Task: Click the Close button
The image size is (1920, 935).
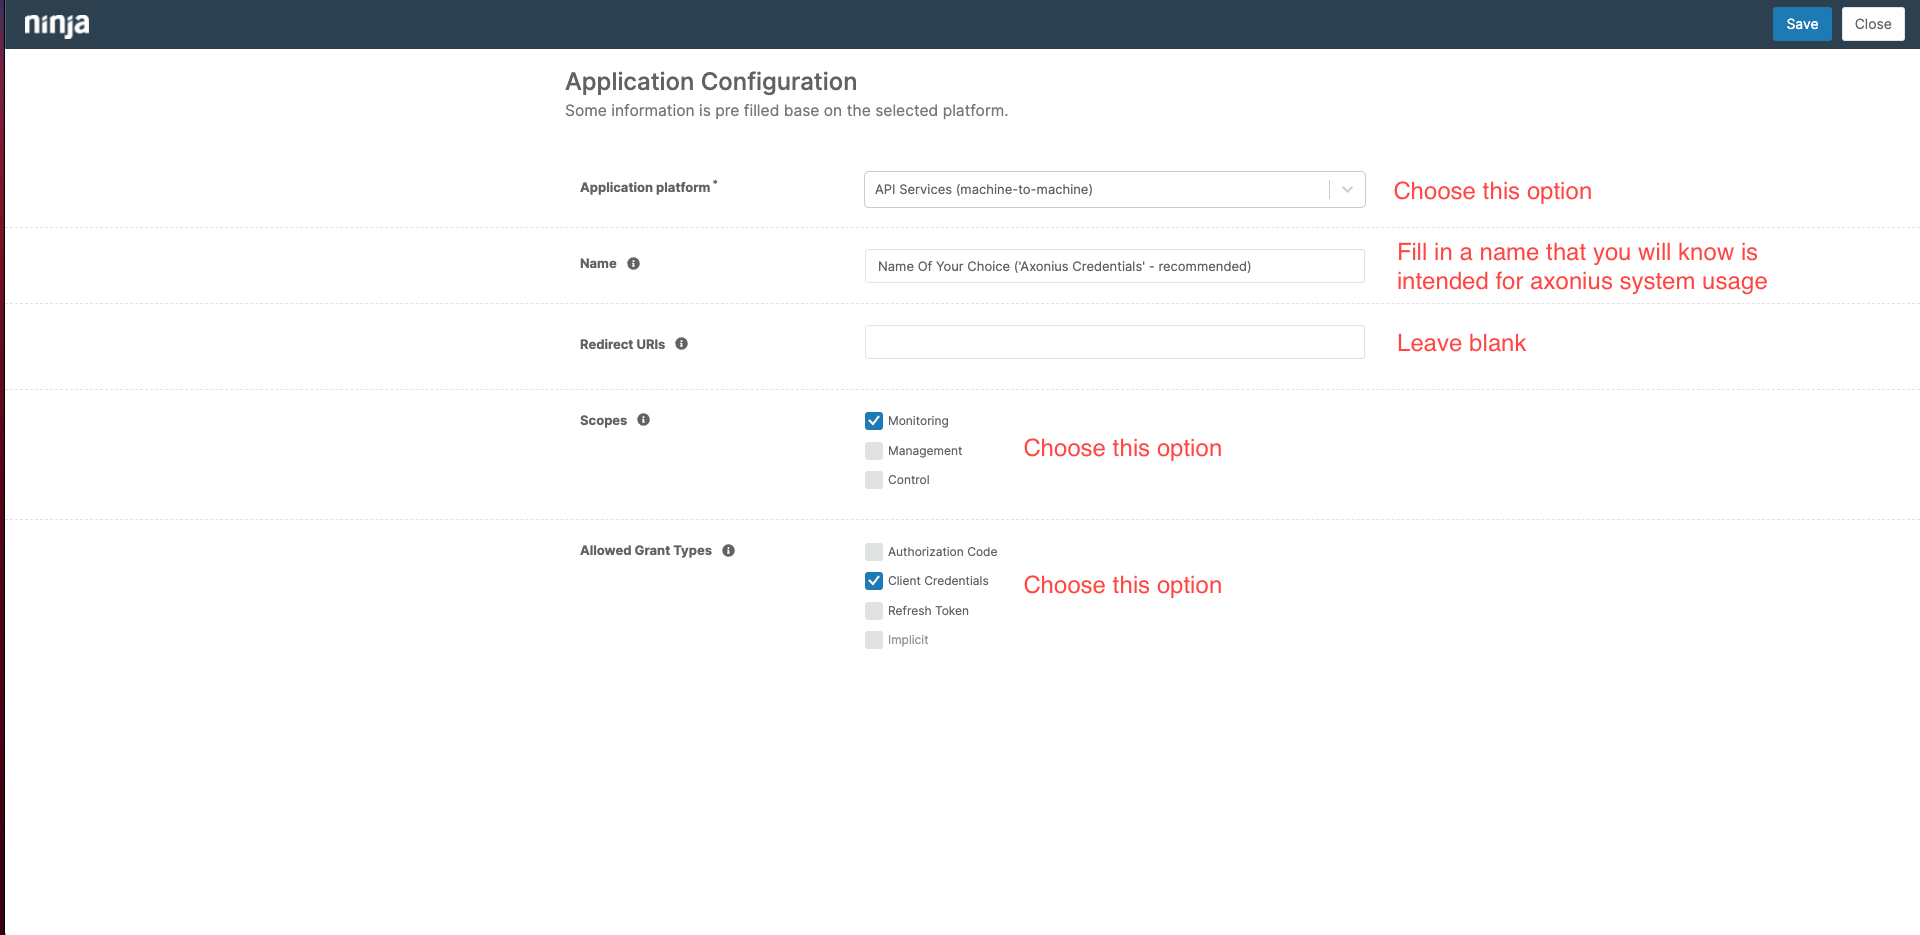Action: [1873, 24]
